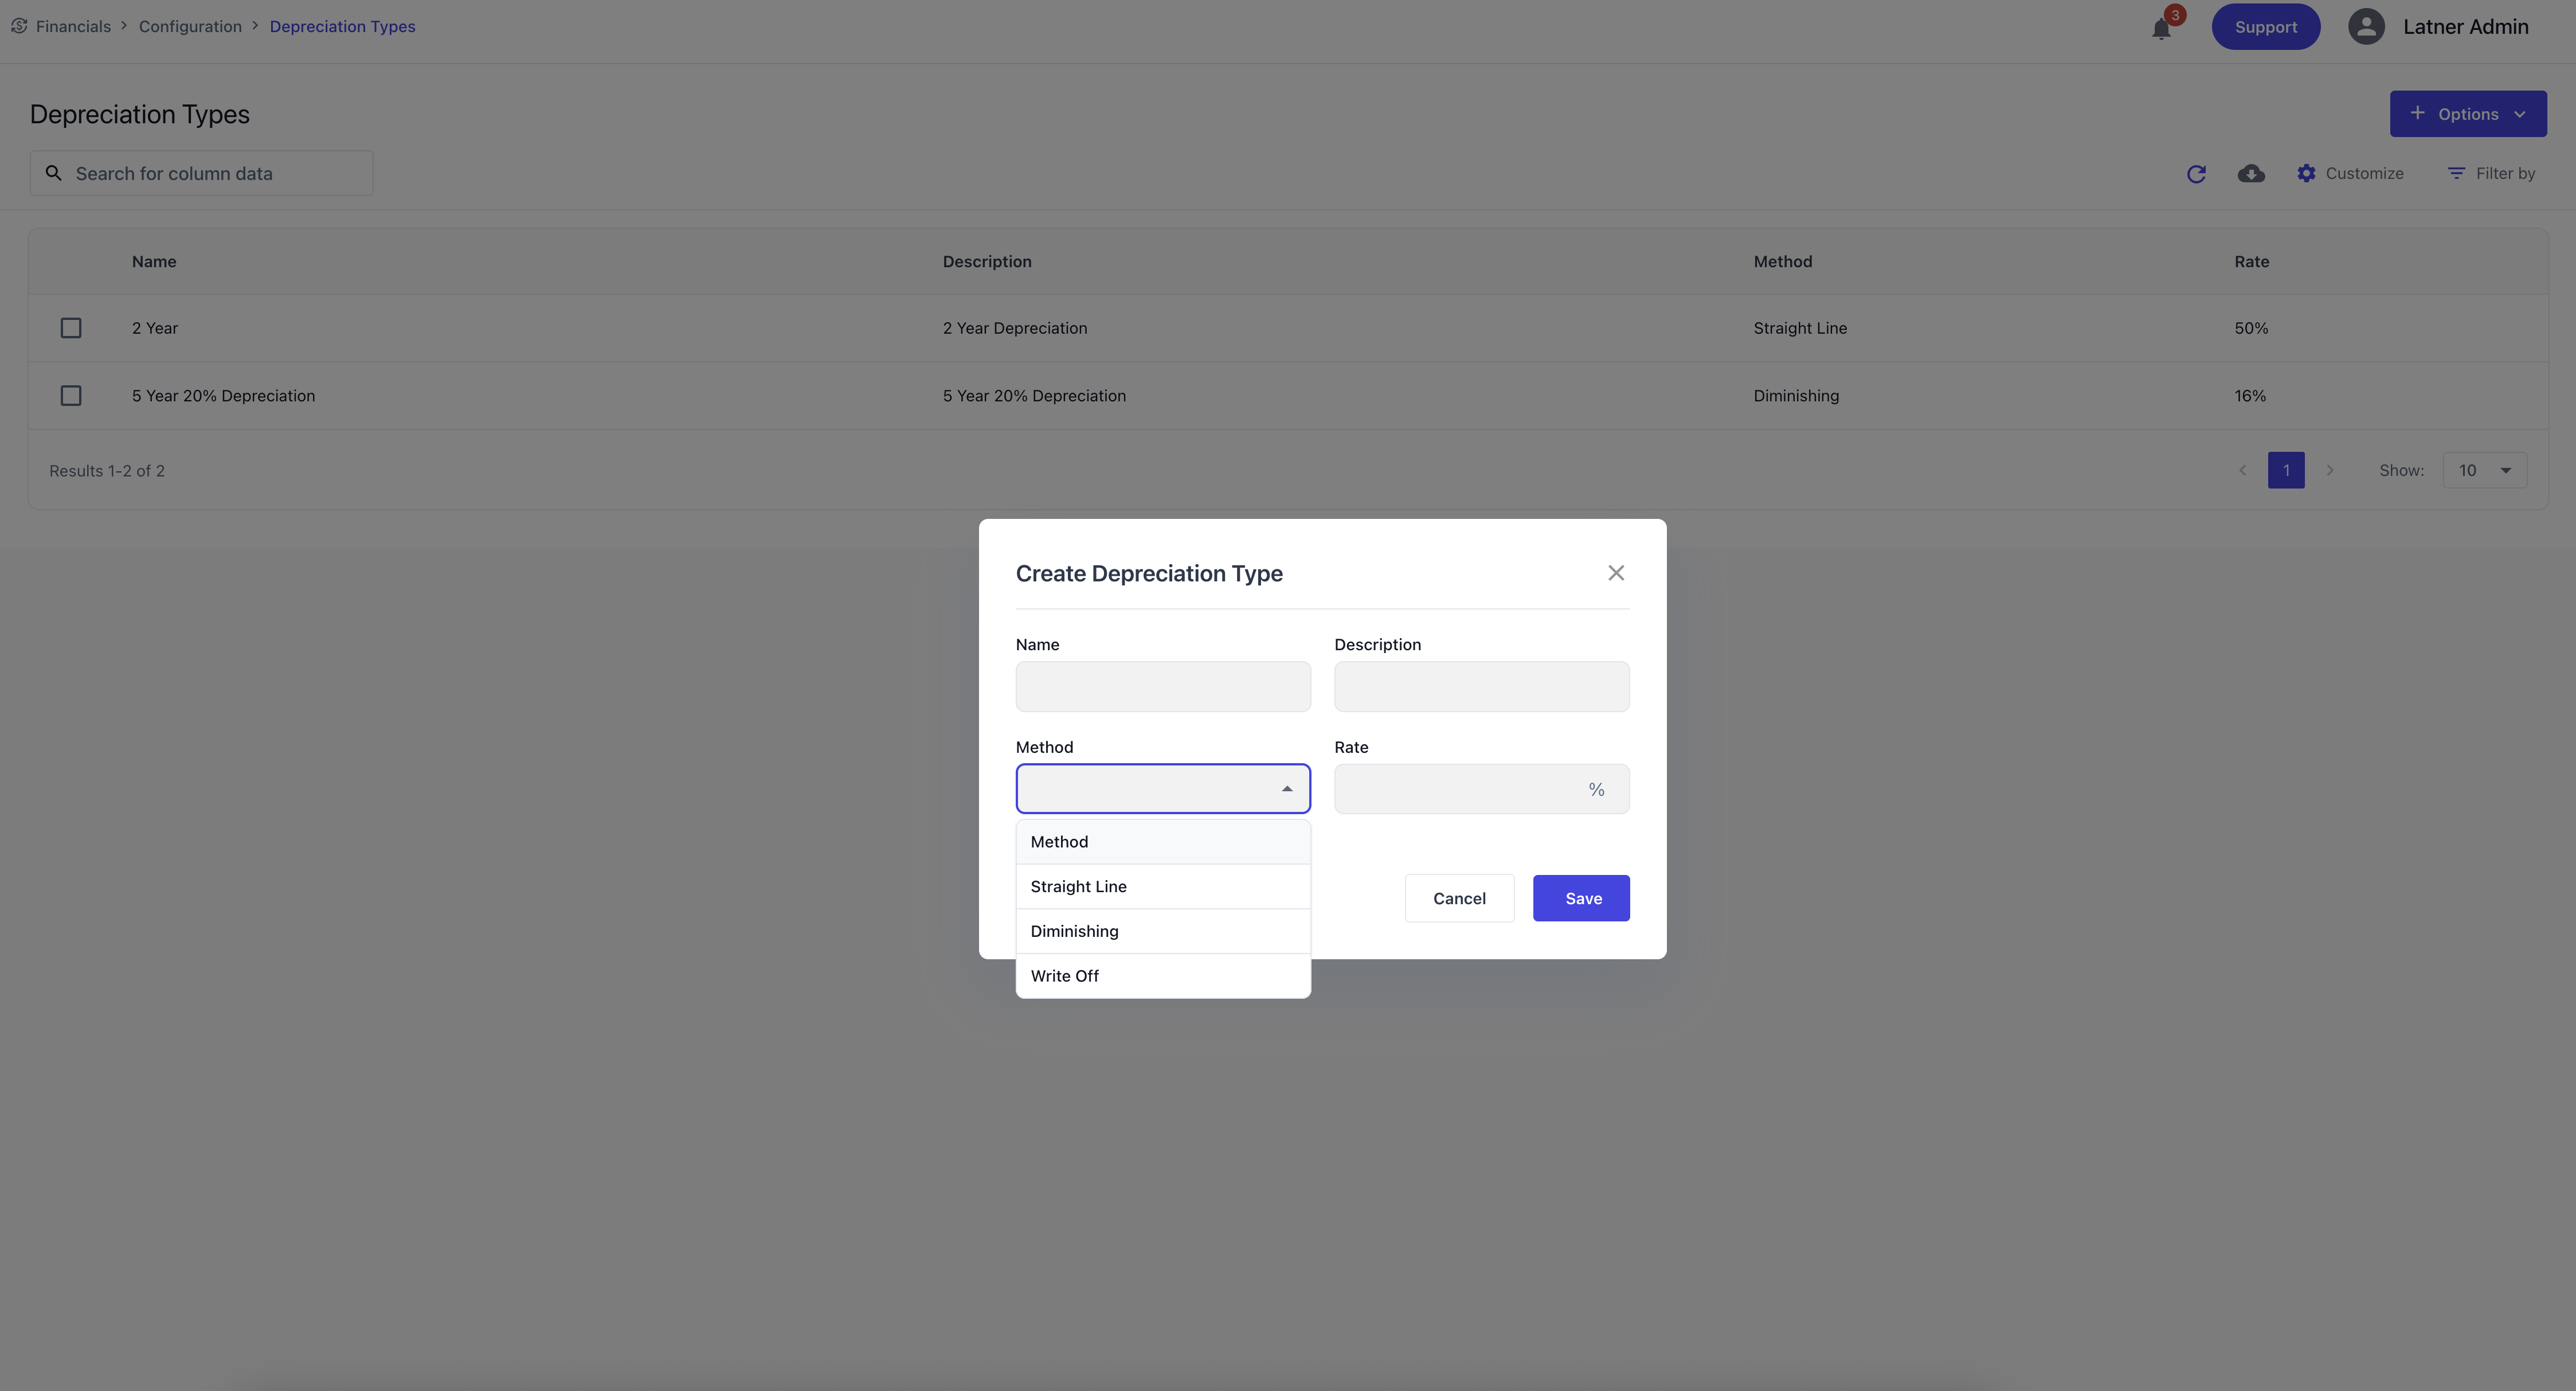
Task: Click the Rate percentage input field
Action: point(1460,789)
